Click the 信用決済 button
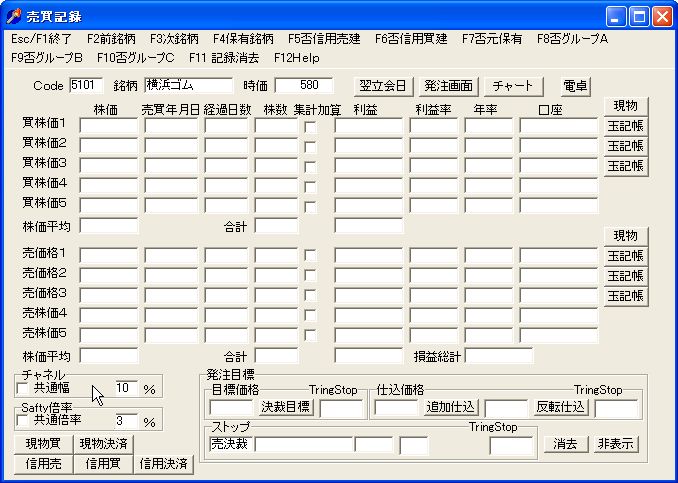678x483 pixels. point(163,464)
